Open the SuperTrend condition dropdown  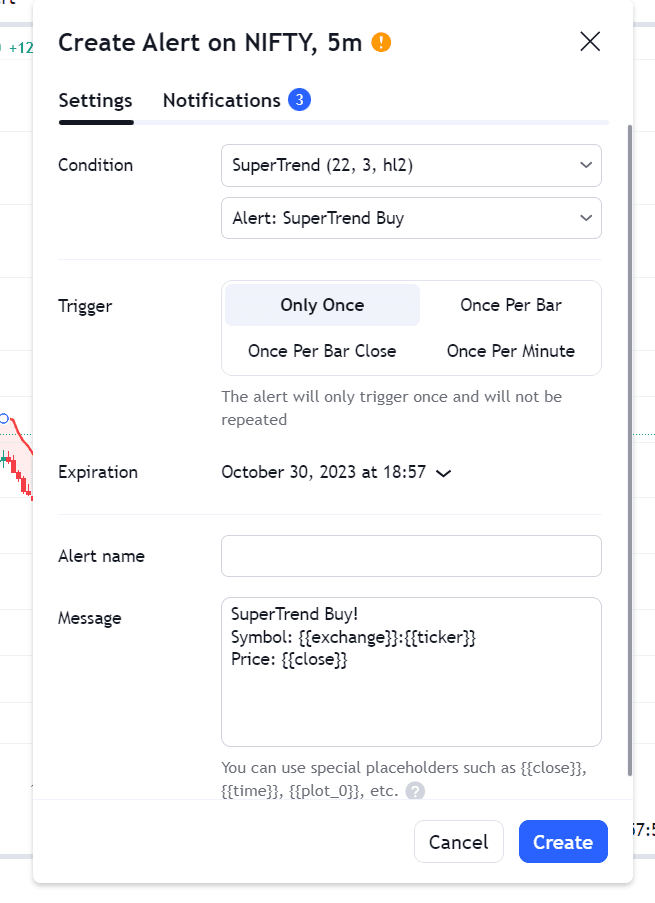(410, 165)
